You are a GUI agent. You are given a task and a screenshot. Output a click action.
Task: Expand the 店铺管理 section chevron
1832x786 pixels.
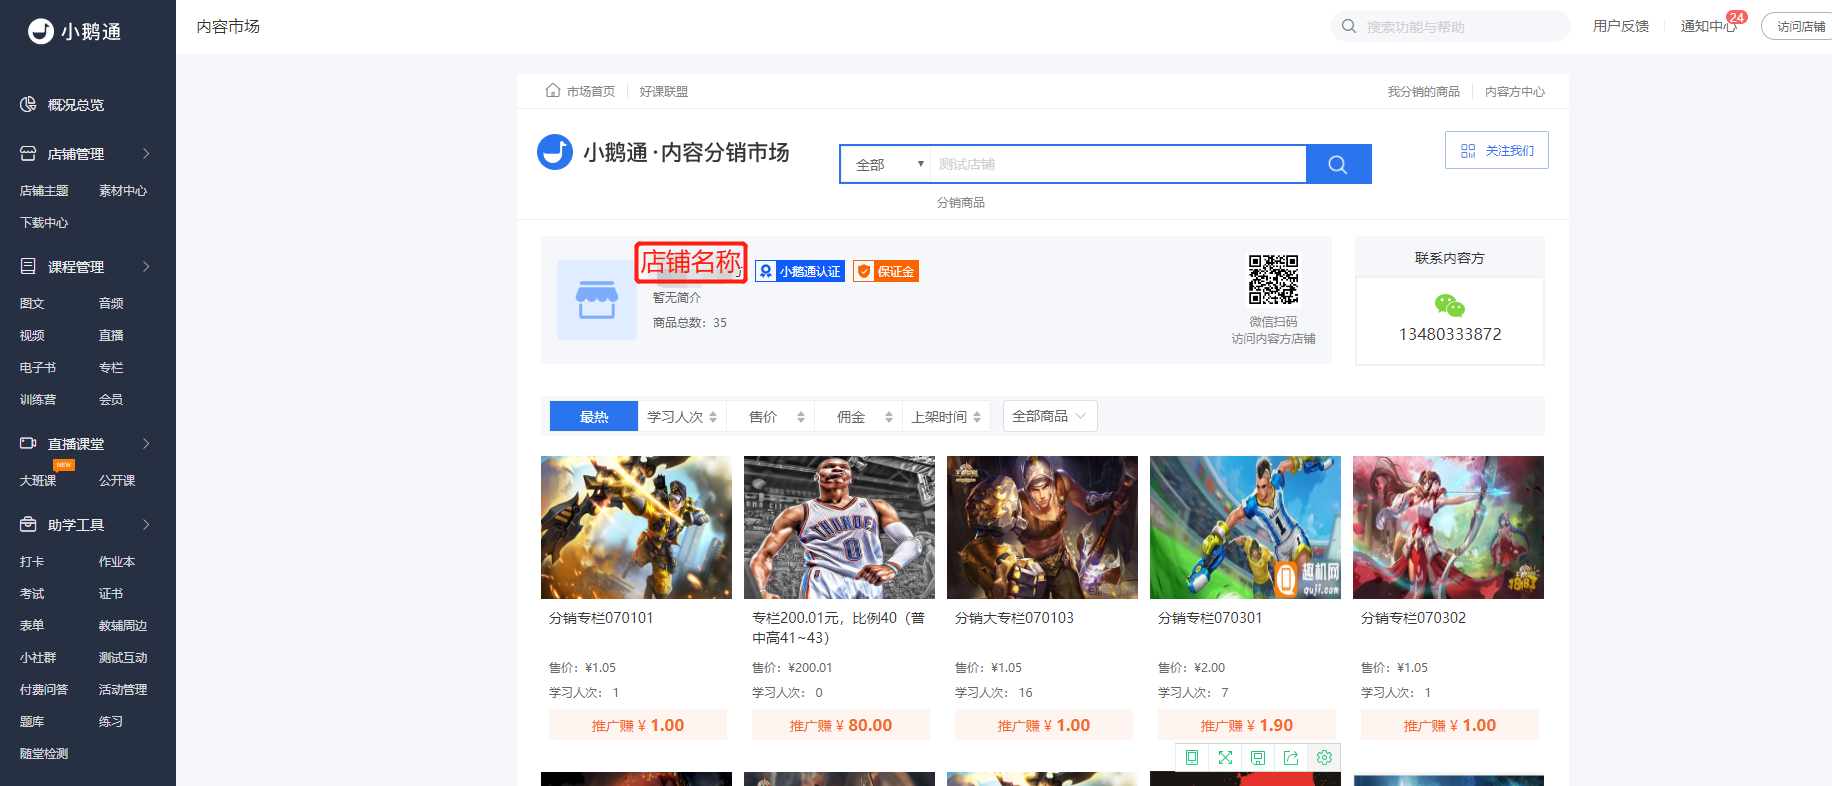point(146,154)
